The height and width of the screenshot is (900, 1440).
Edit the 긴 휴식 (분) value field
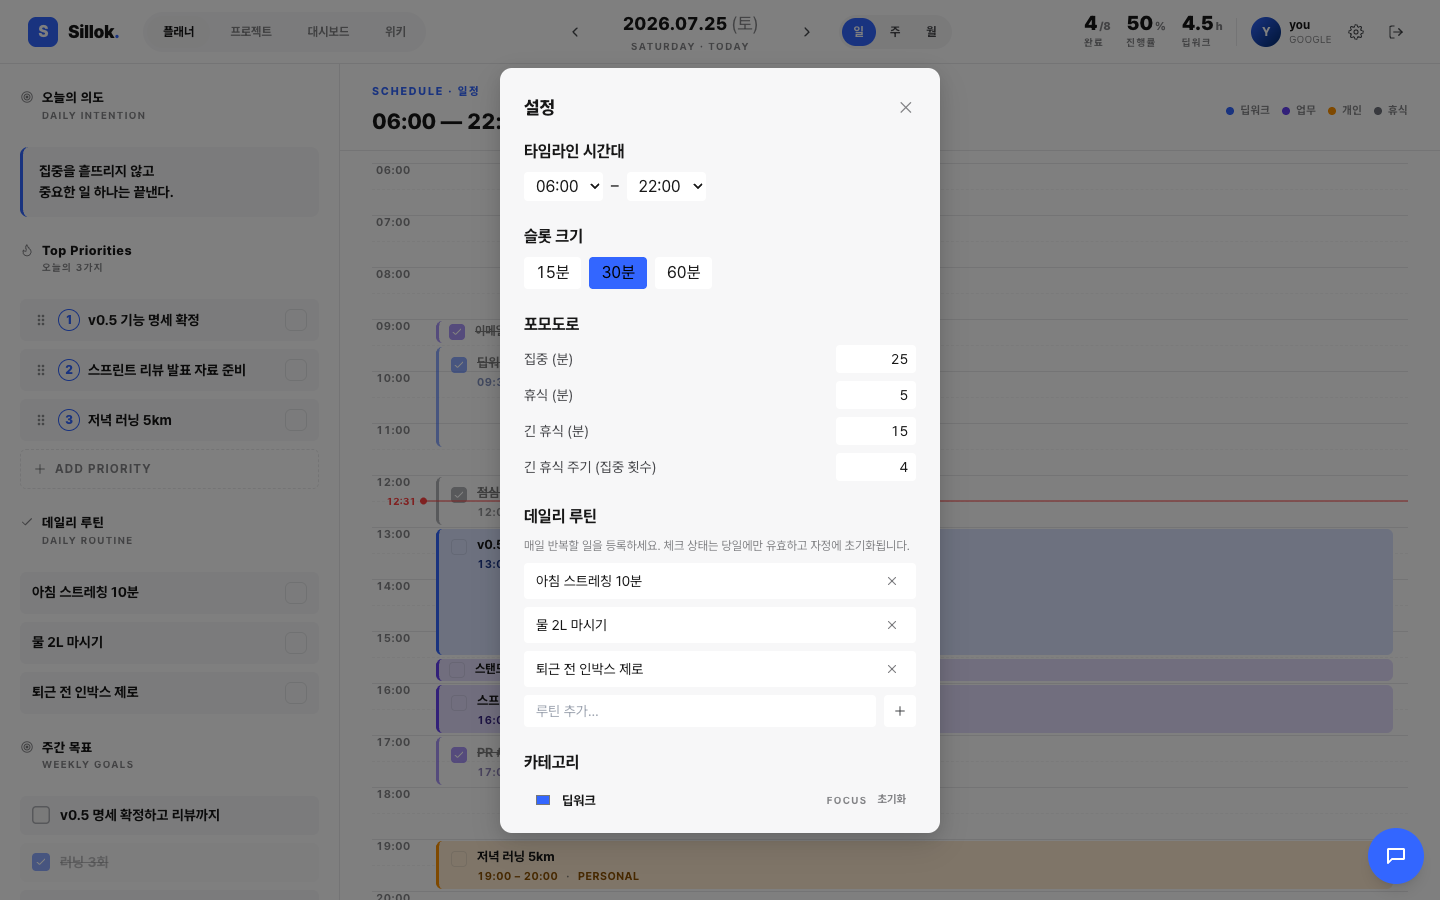pyautogui.click(x=876, y=431)
